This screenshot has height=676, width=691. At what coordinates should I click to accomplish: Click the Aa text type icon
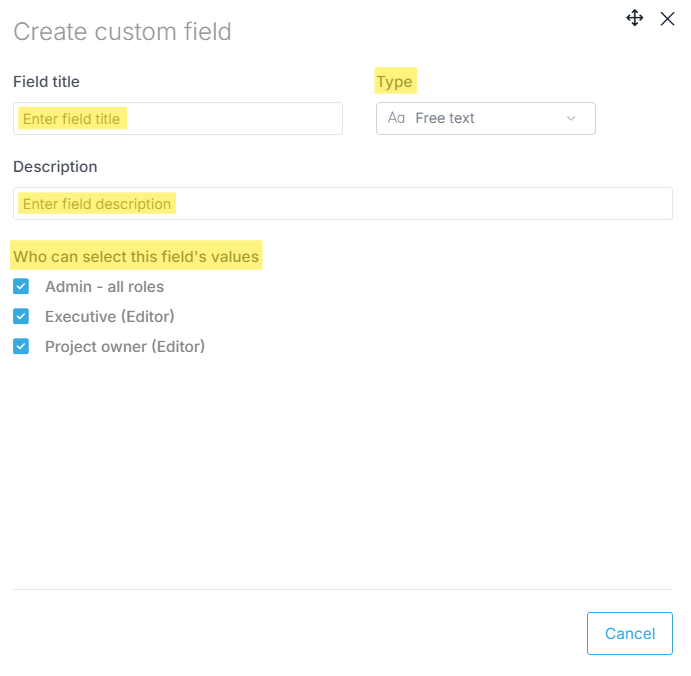pyautogui.click(x=396, y=118)
